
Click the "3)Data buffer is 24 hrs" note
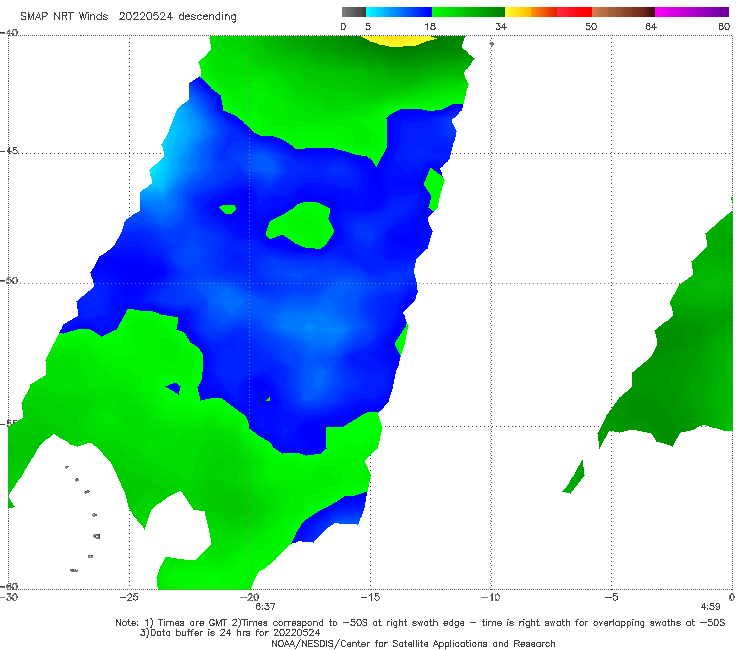(230, 633)
